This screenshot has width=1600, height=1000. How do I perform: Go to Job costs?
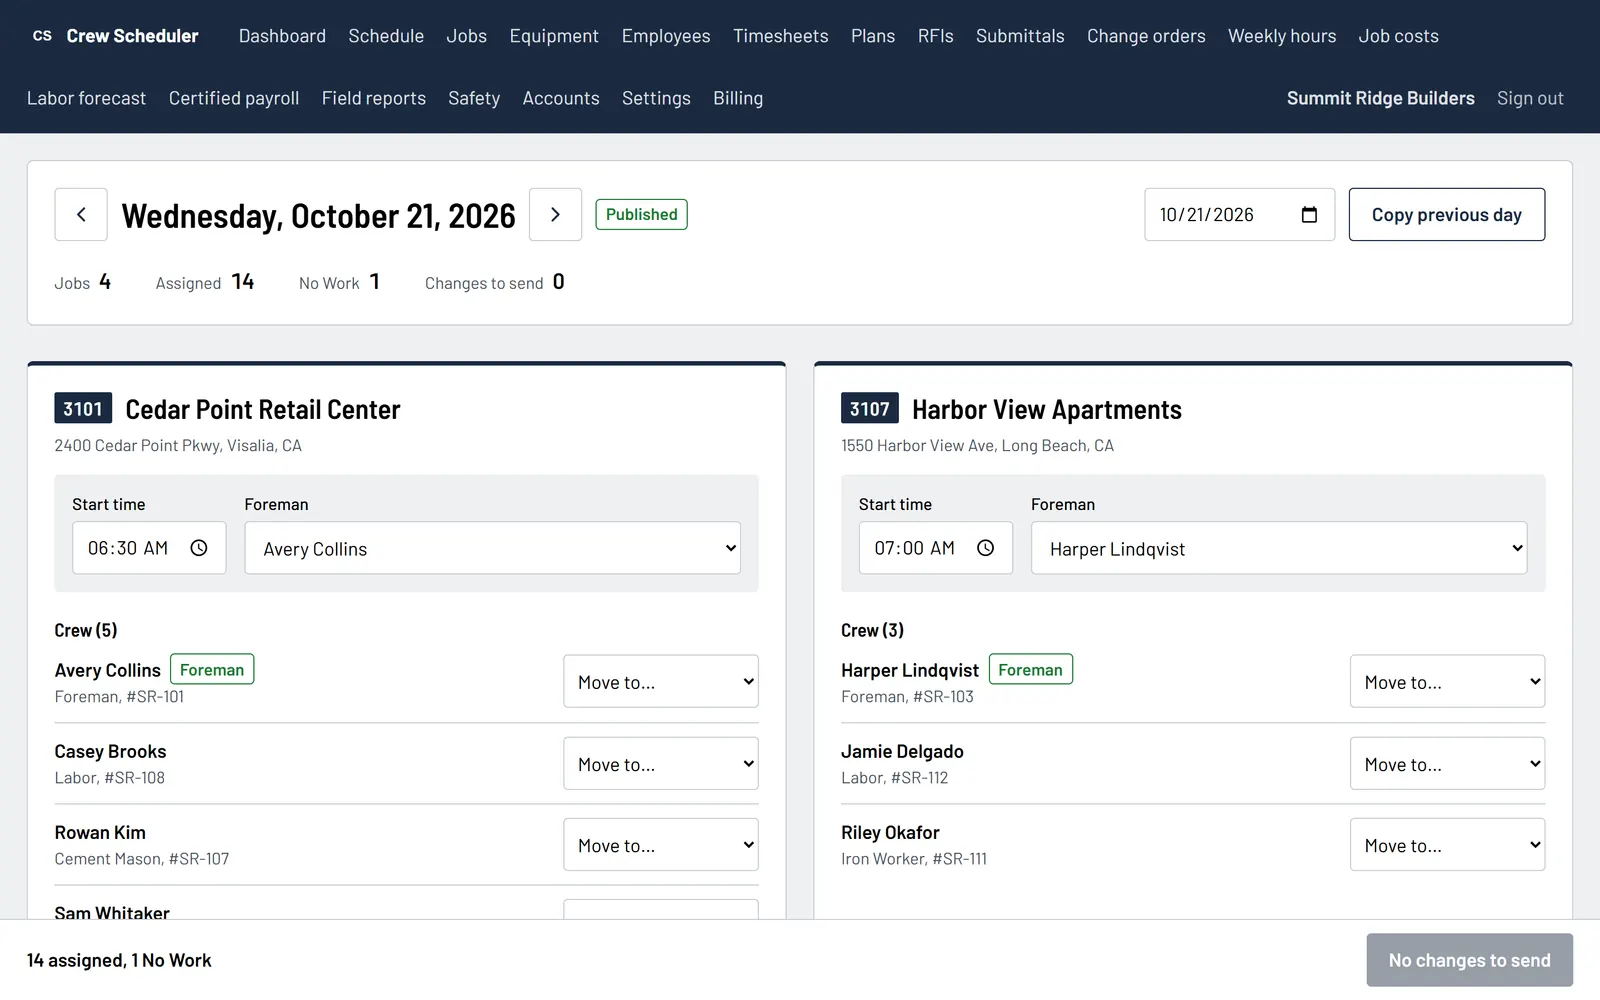coord(1398,36)
